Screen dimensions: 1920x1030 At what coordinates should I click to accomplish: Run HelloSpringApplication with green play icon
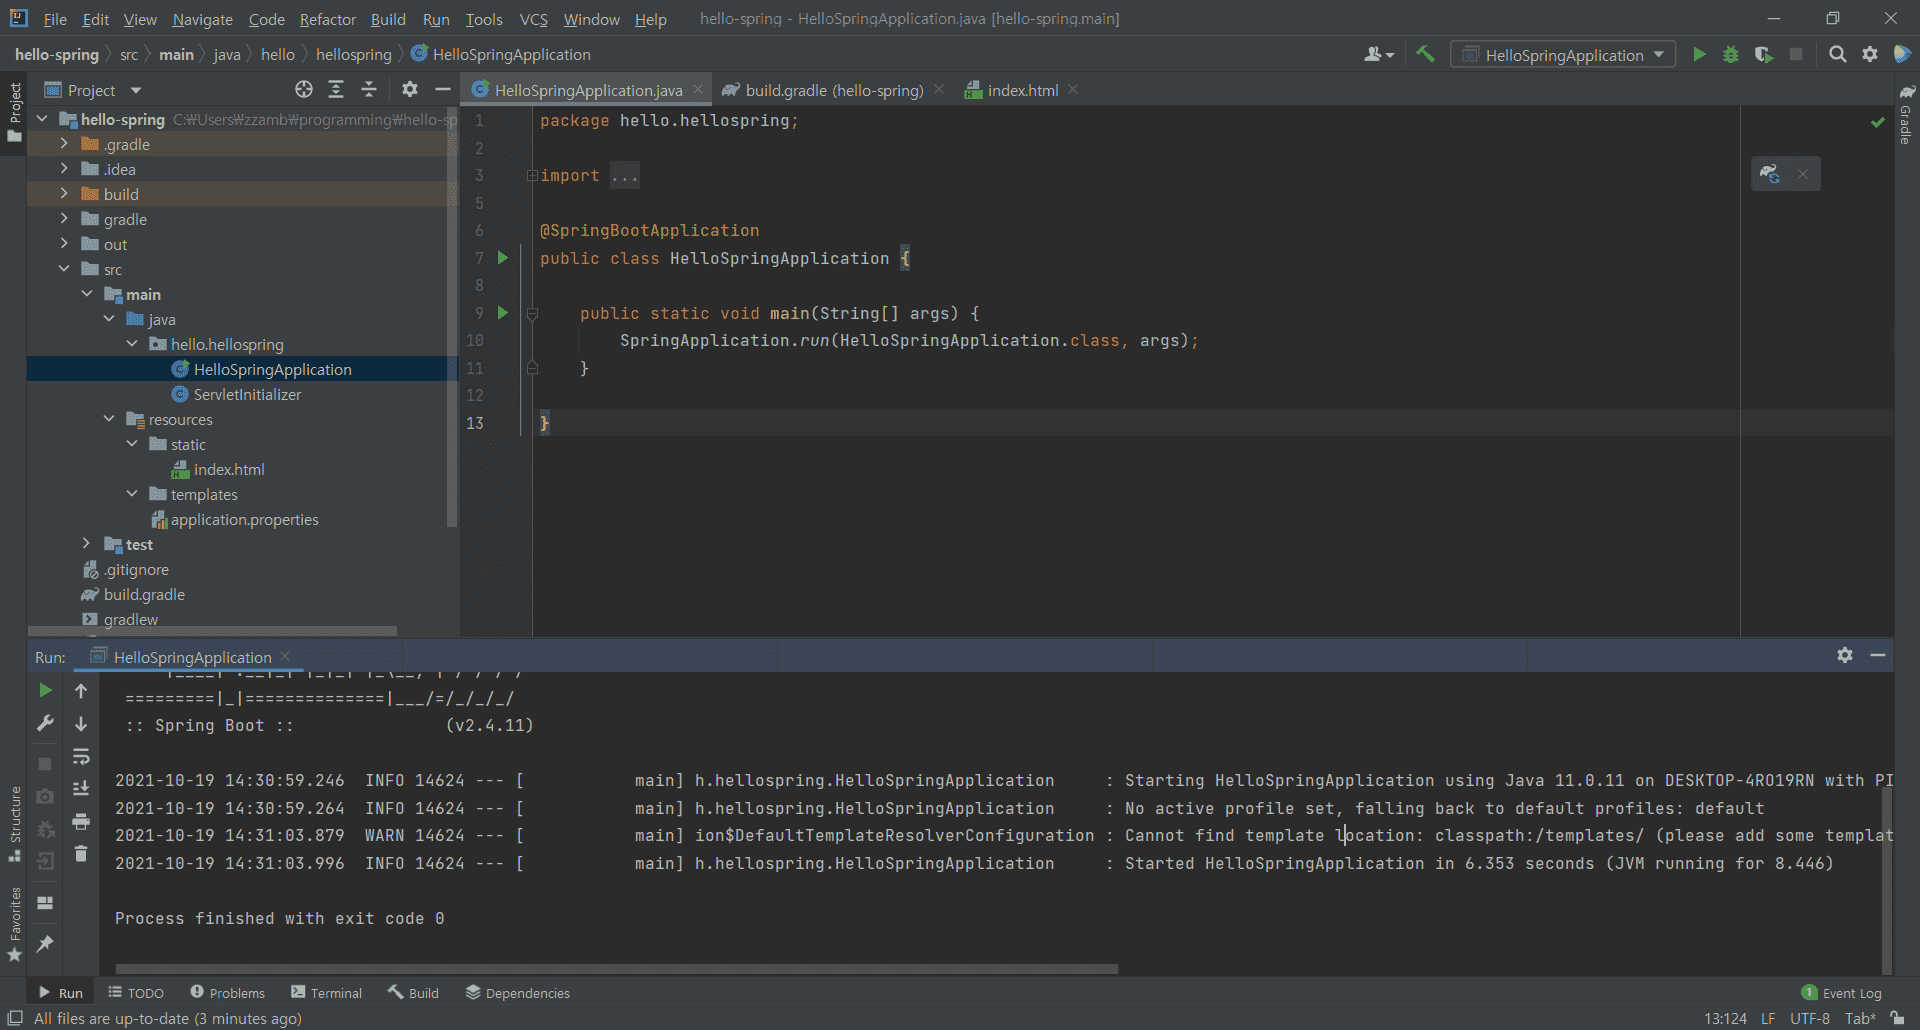[x=1699, y=54]
